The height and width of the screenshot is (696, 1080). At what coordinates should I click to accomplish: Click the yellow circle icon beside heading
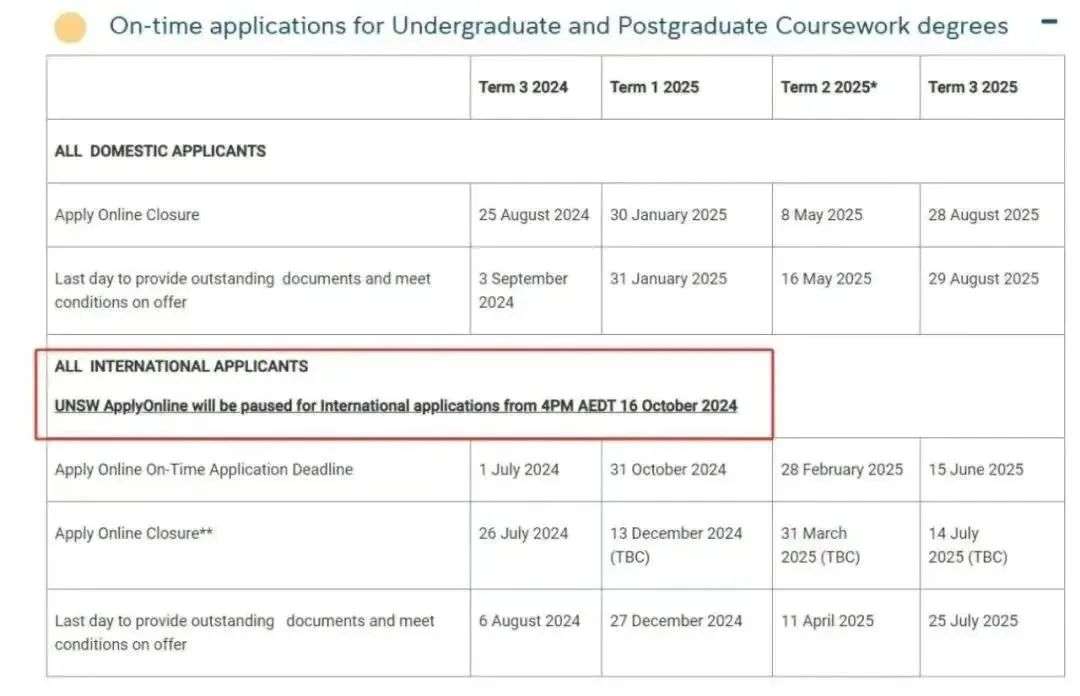pos(70,28)
